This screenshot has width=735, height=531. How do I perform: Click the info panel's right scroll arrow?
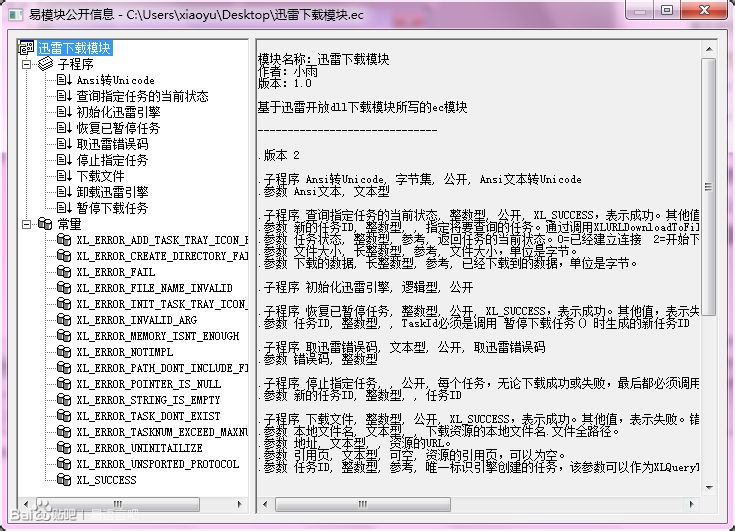691,504
